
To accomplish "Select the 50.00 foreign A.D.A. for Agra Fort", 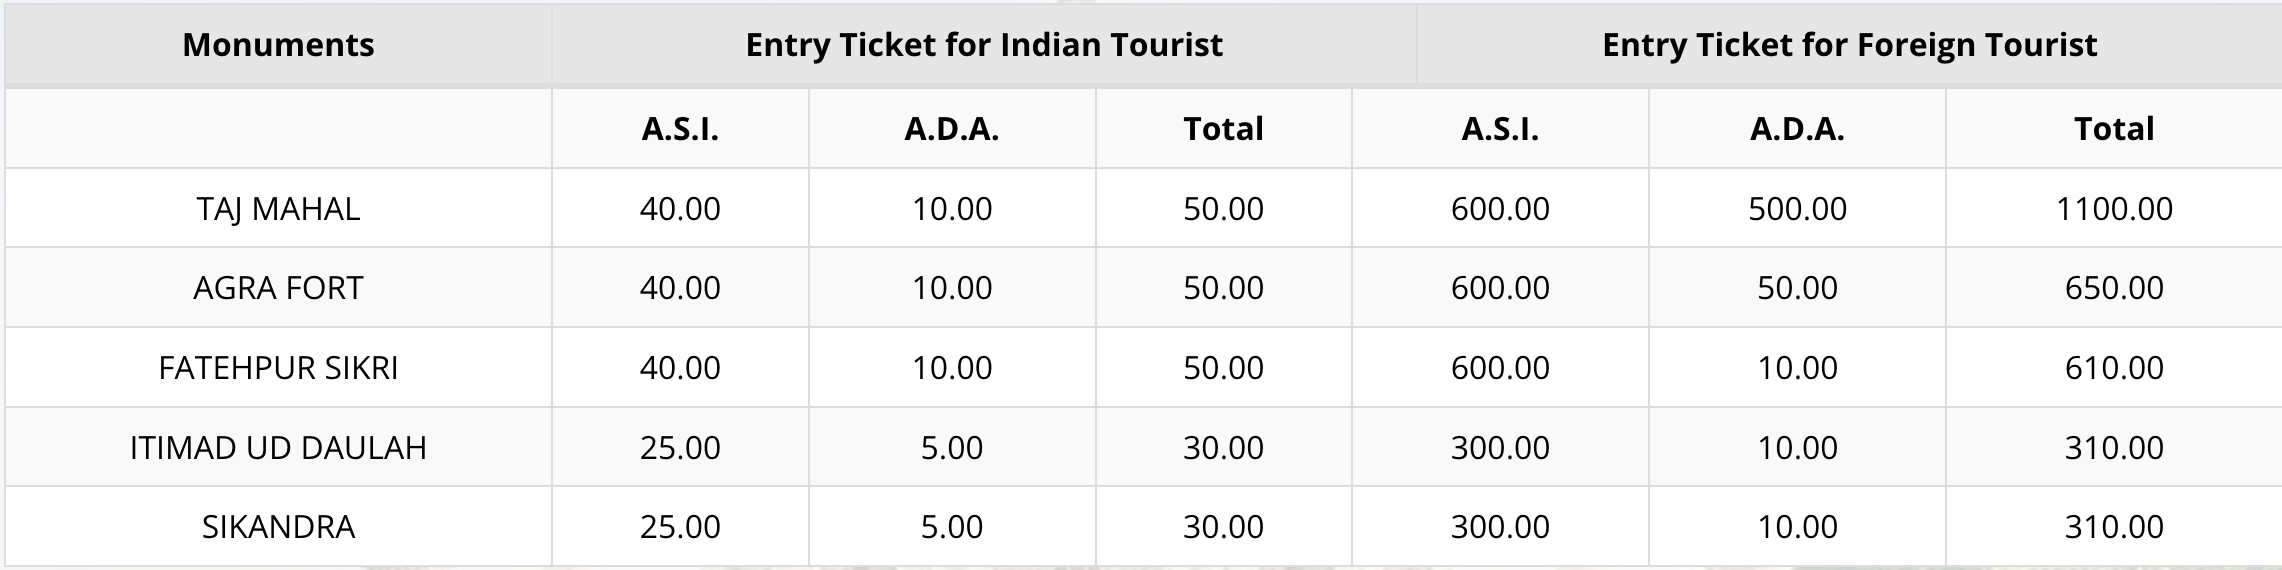I will (1797, 288).
